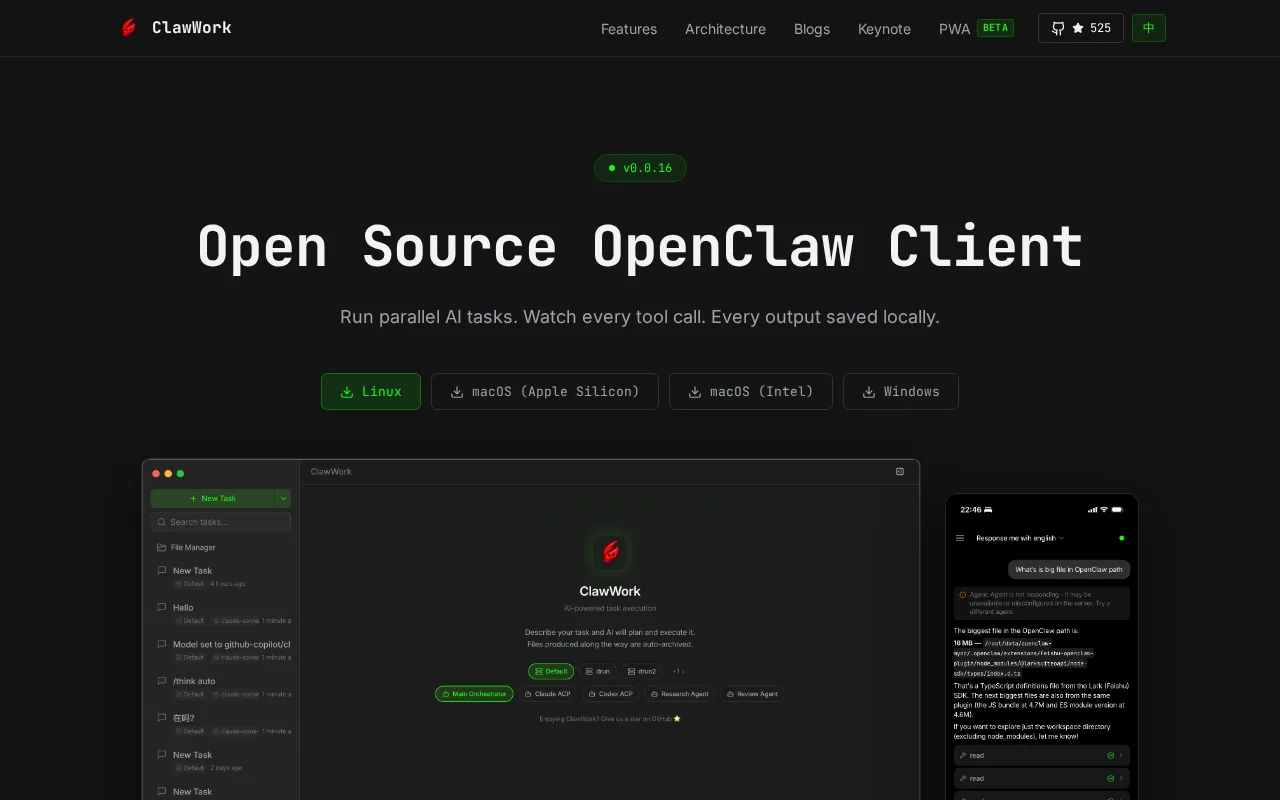The height and width of the screenshot is (800, 1280).
Task: Open the 'Model set to github-copilot/cl' task
Action: click(221, 650)
